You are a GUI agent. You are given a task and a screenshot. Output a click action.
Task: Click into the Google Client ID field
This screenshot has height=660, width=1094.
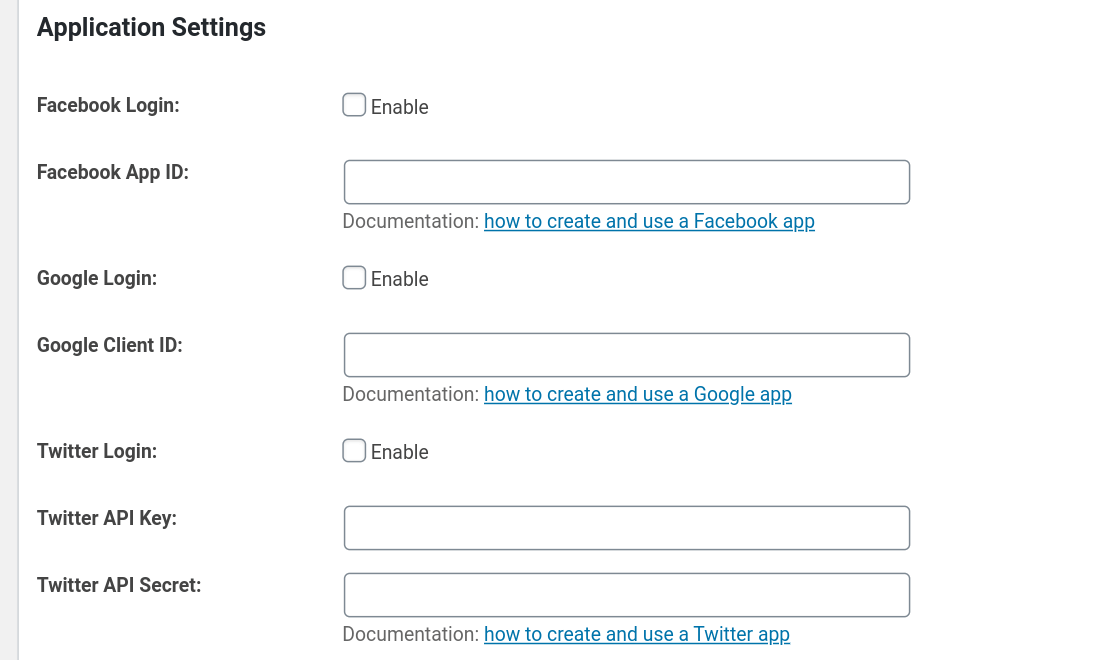pyautogui.click(x=626, y=355)
